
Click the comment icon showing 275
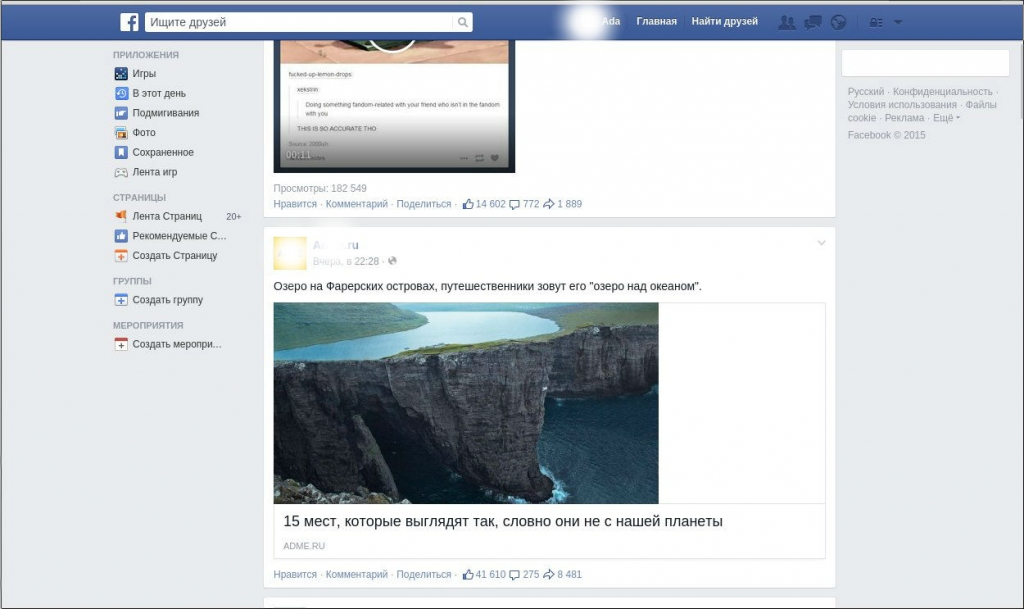point(515,575)
